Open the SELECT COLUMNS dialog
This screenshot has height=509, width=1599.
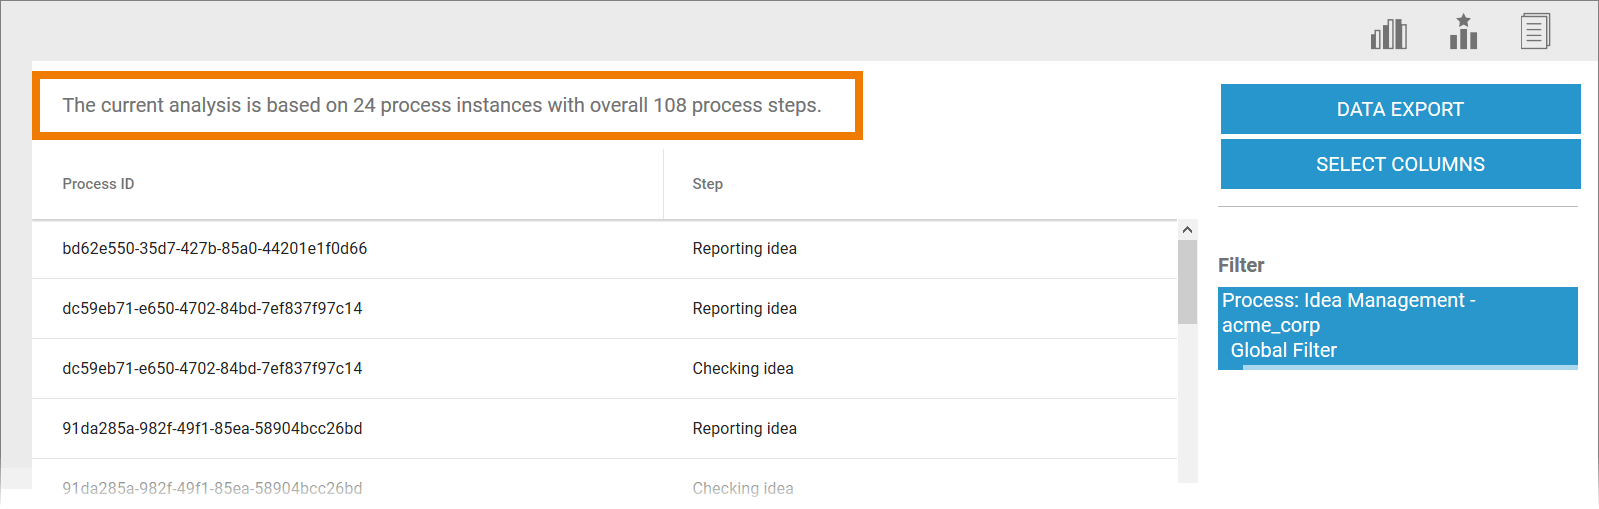1400,164
